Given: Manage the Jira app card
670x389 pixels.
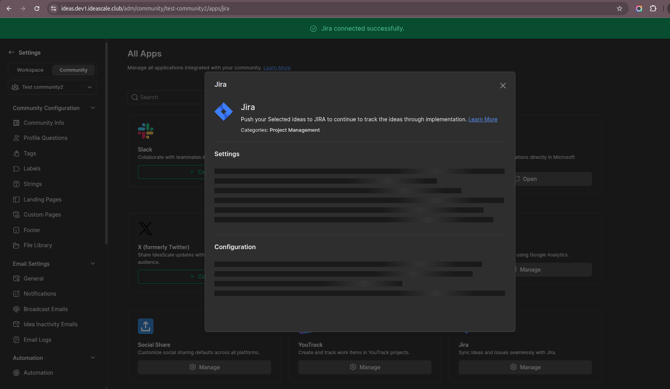Looking at the screenshot, I should click(x=525, y=367).
